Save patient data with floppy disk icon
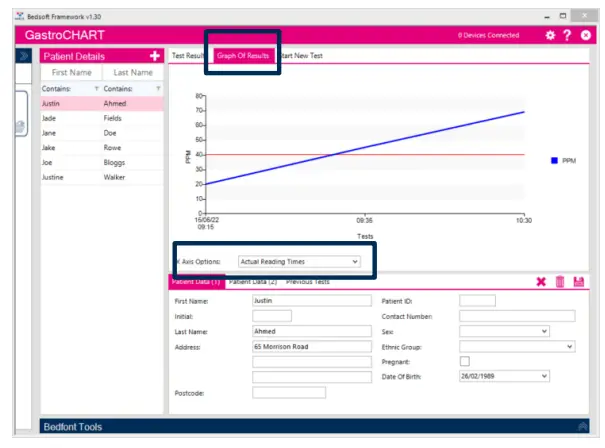605x448 pixels. [x=578, y=282]
